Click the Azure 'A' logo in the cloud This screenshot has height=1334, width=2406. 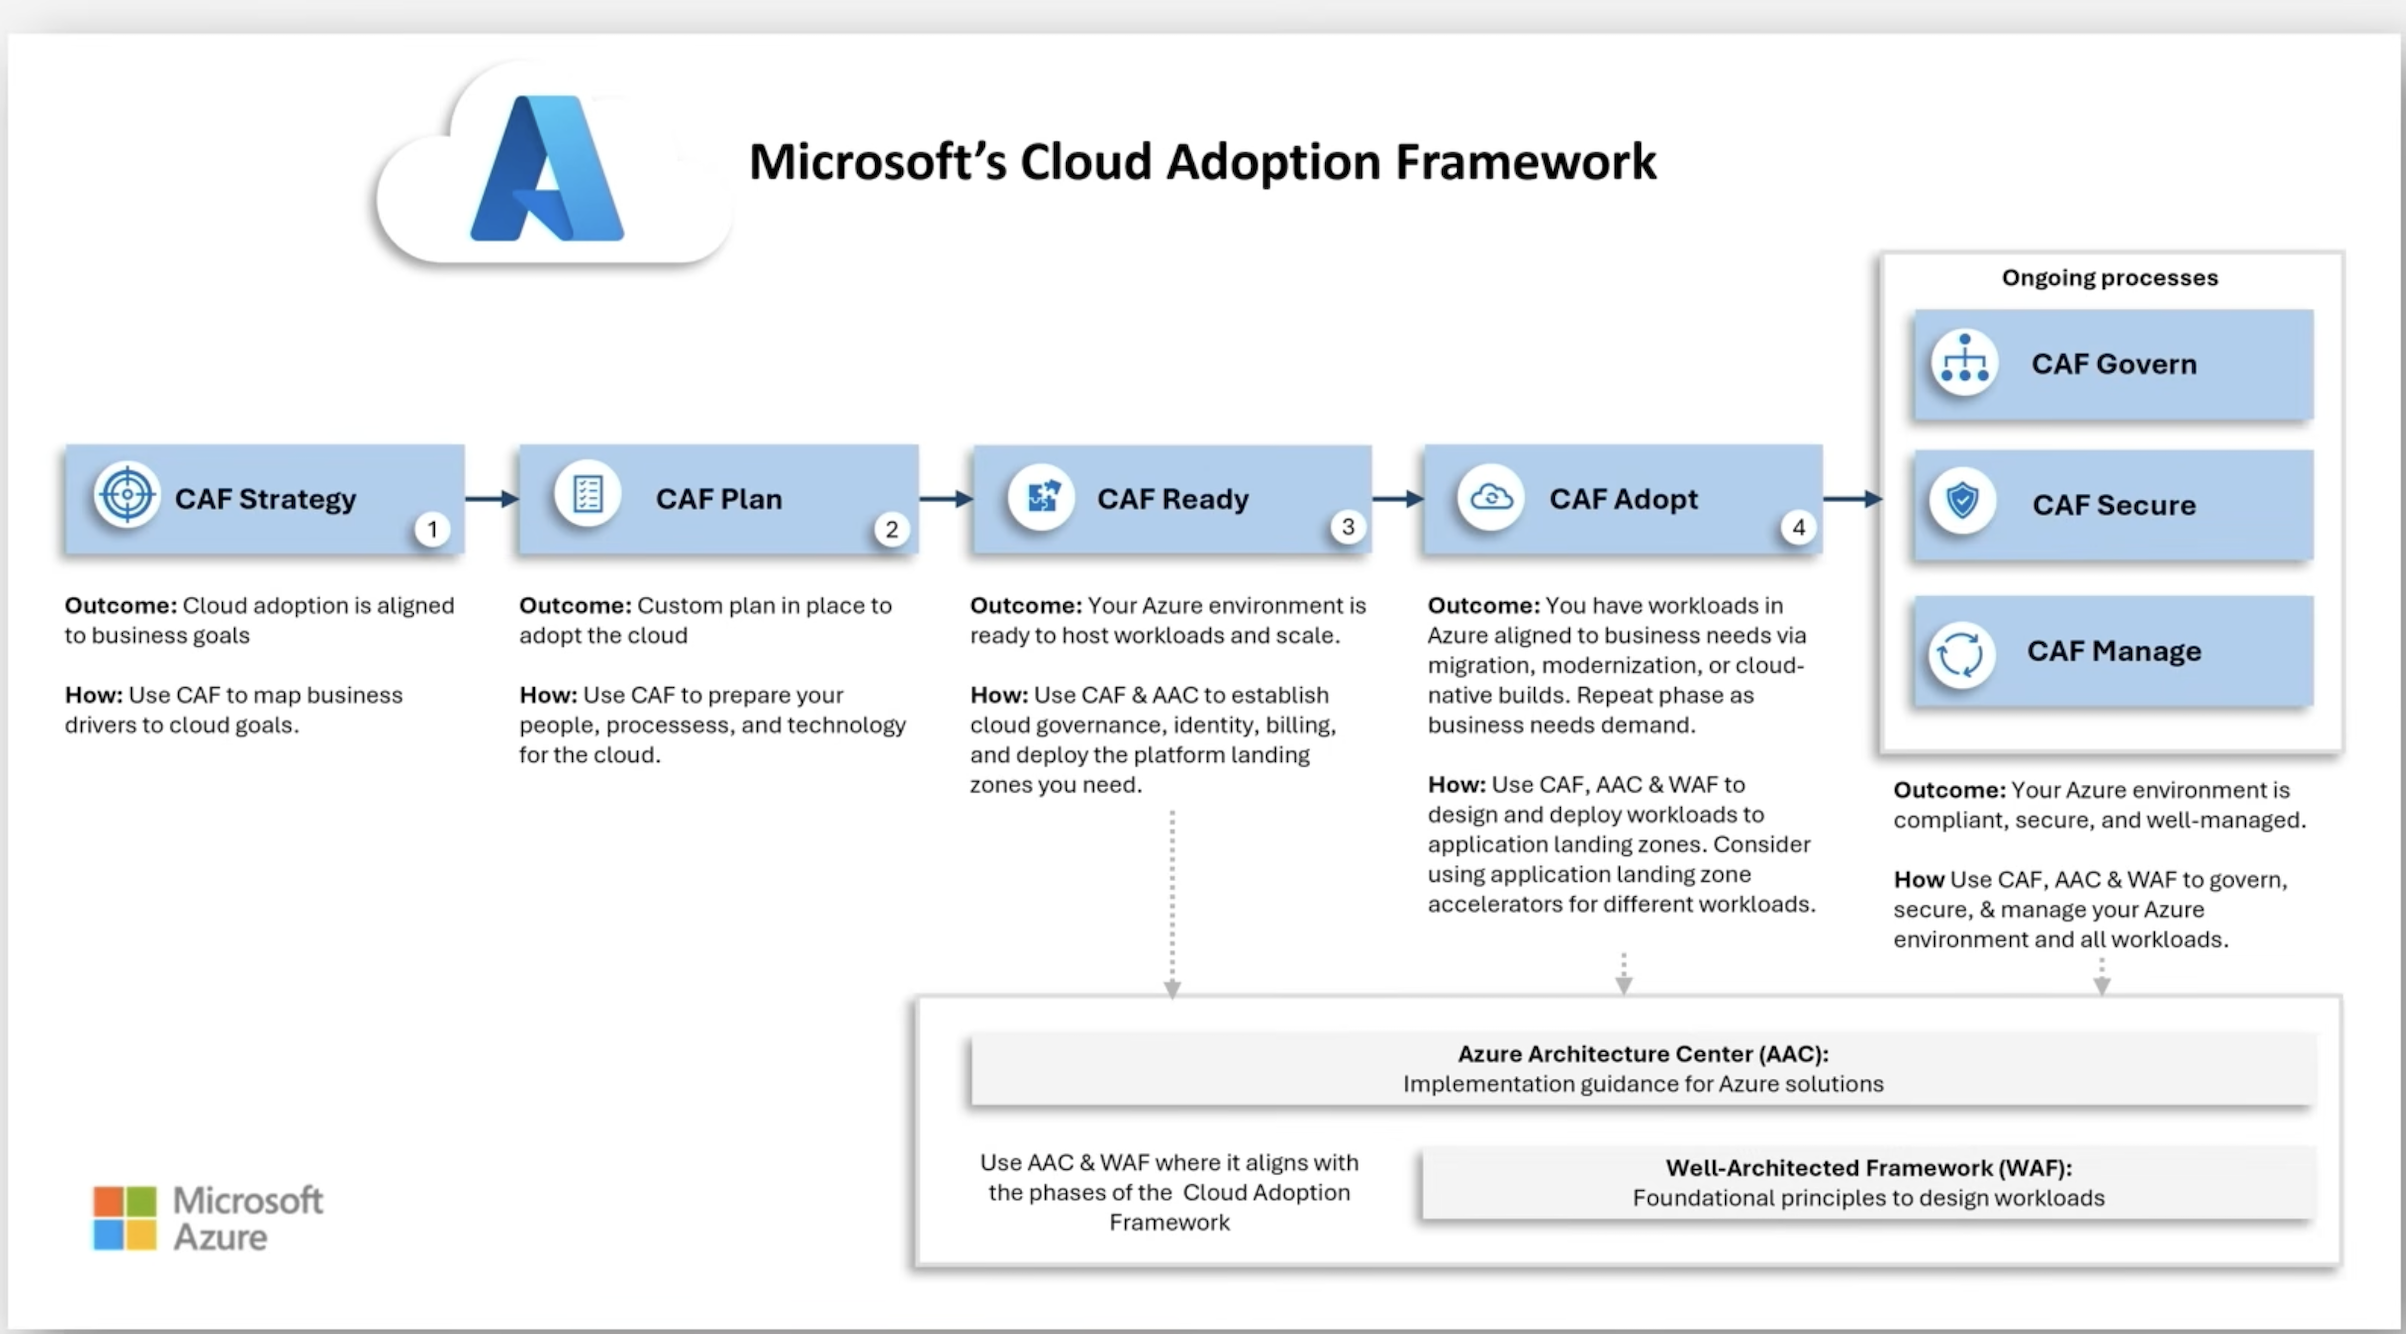point(547,168)
